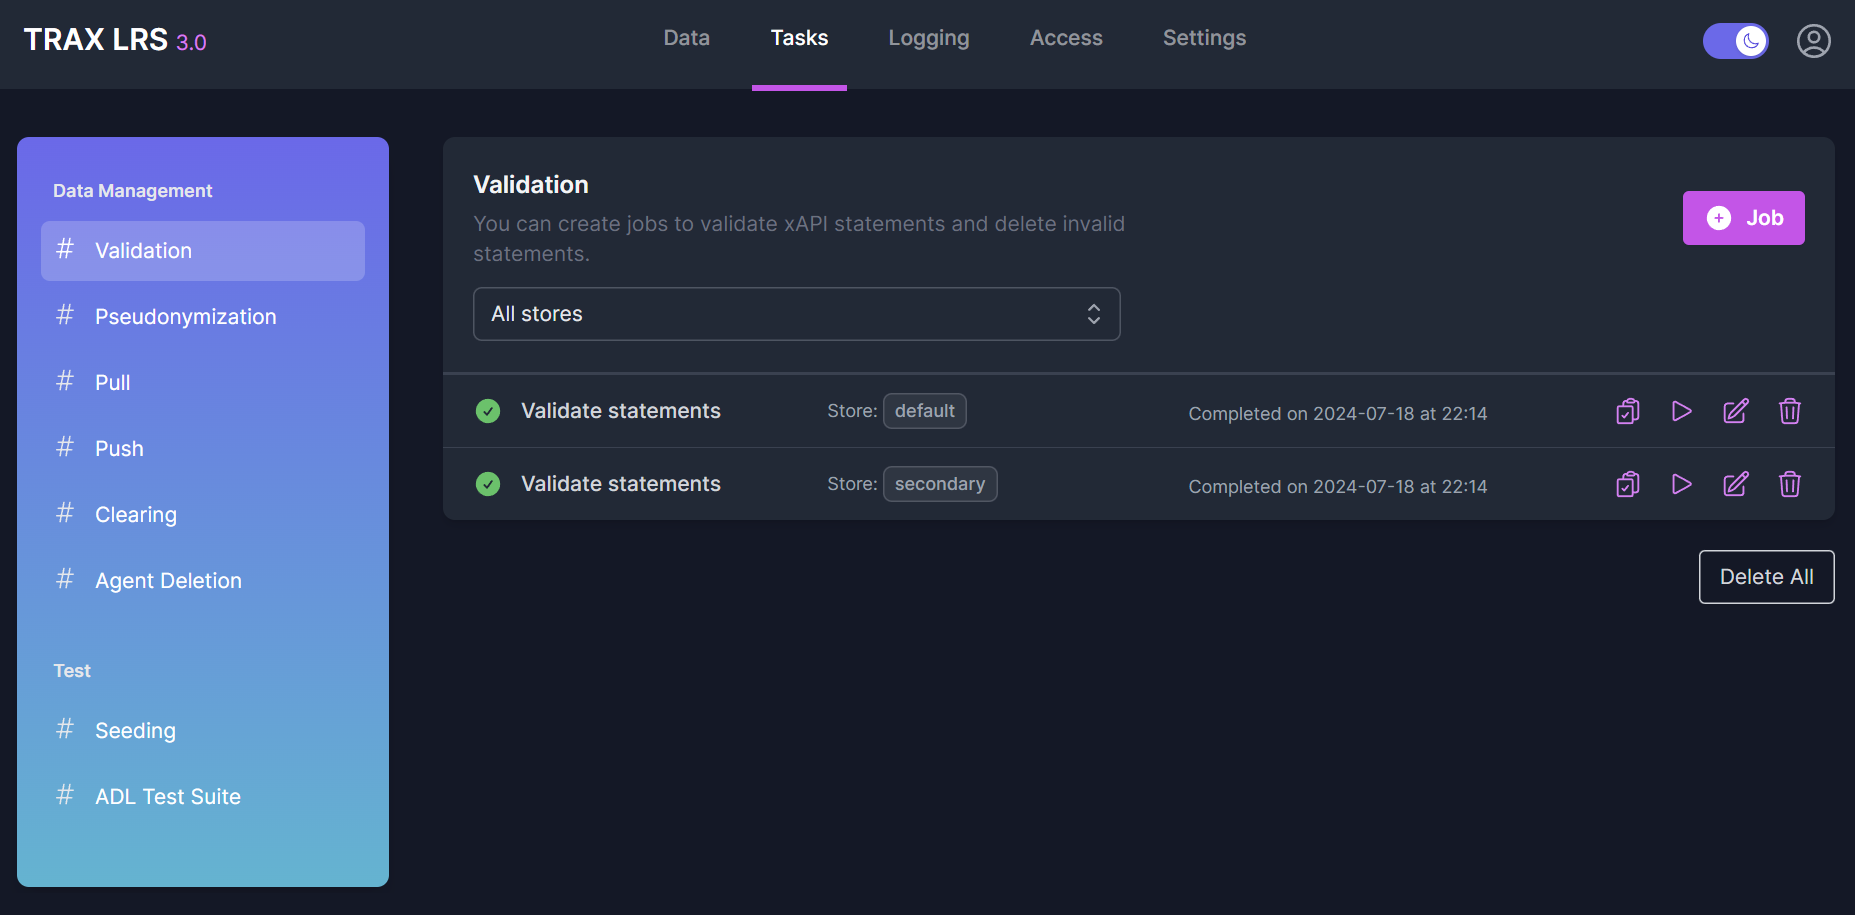This screenshot has height=915, width=1855.
Task: Edit the secondary store validation job
Action: pos(1735,484)
